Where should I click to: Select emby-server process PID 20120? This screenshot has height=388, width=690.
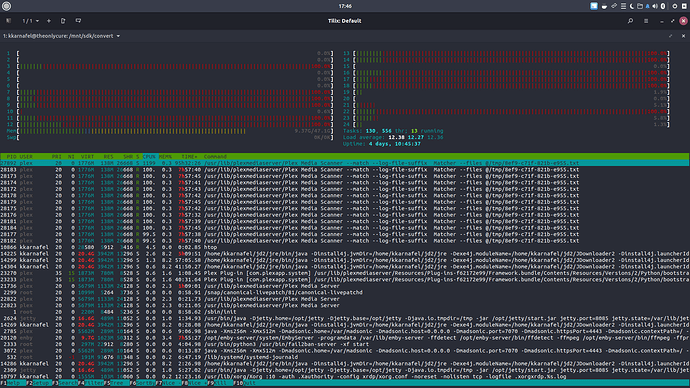tap(345, 338)
